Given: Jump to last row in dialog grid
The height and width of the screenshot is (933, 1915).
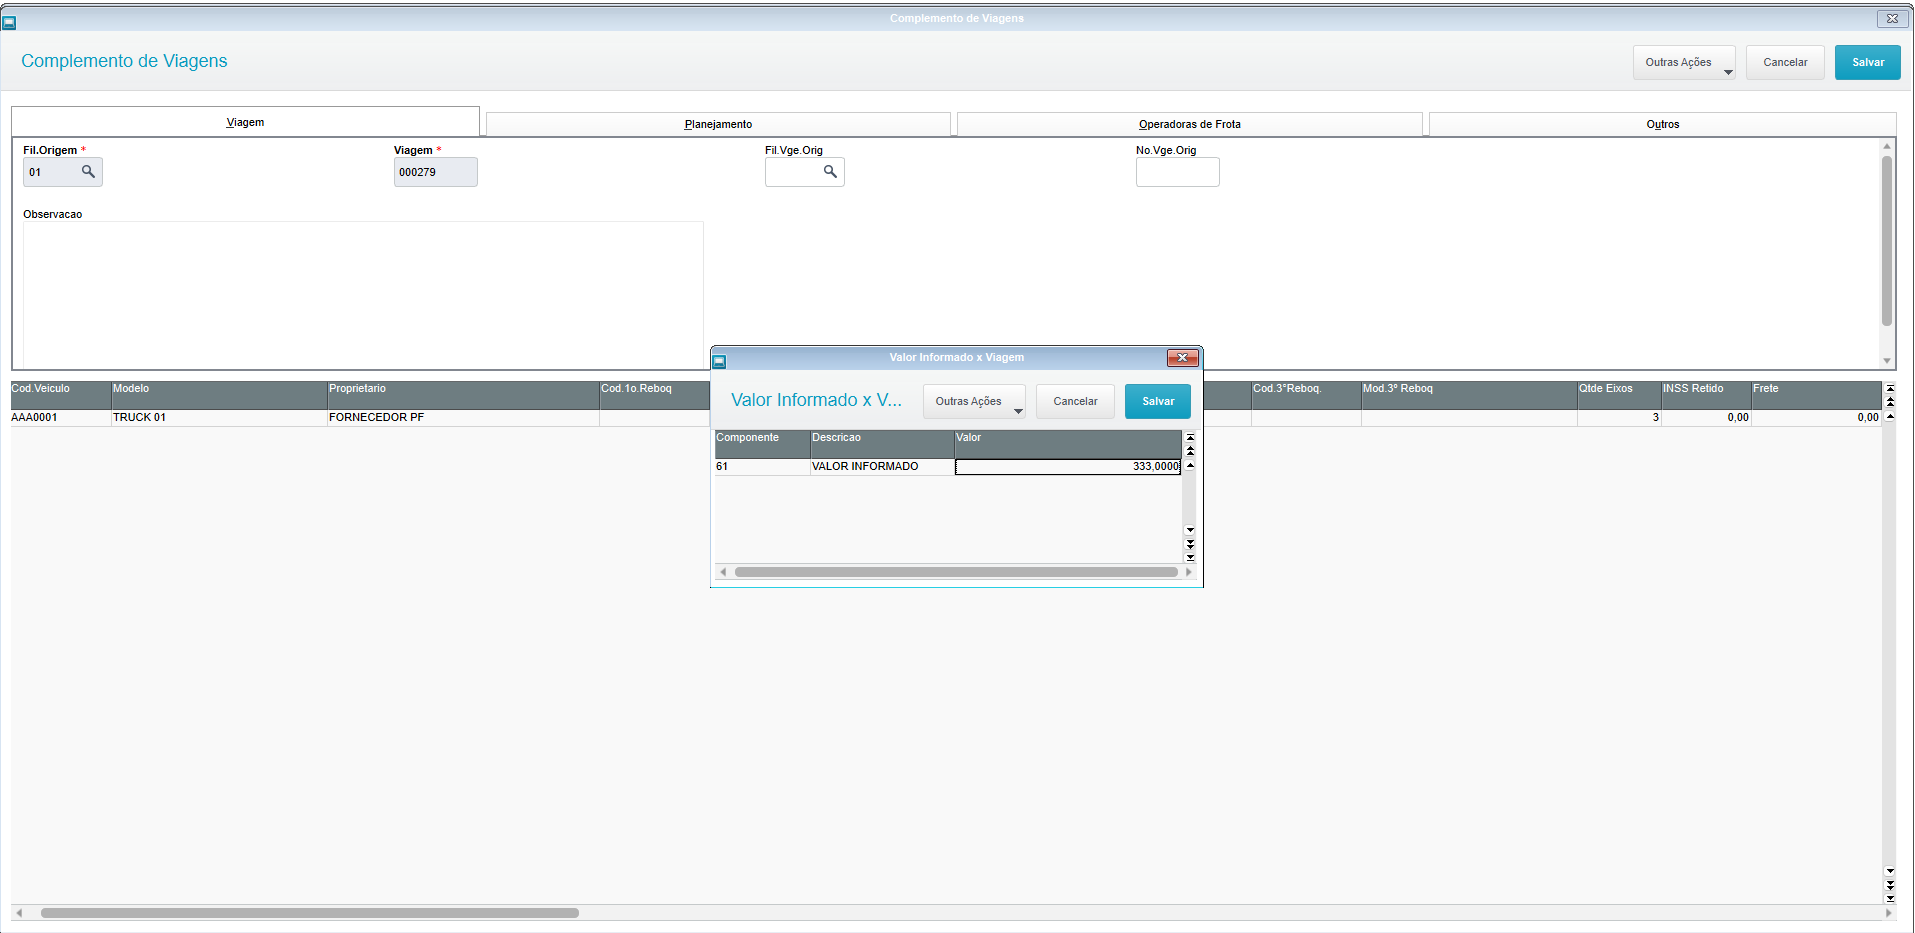Looking at the screenshot, I should point(1190,558).
